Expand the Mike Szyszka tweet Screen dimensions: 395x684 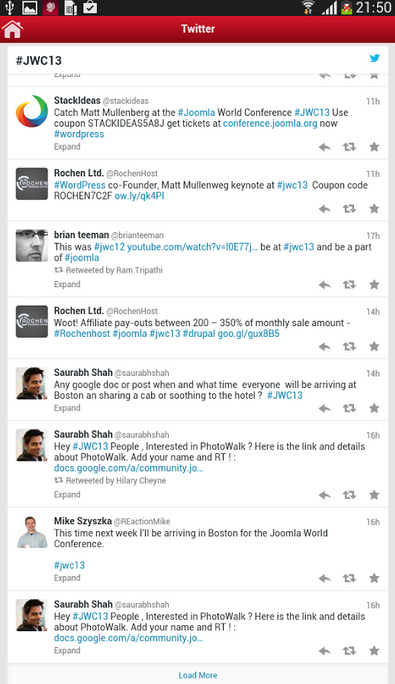coord(67,578)
